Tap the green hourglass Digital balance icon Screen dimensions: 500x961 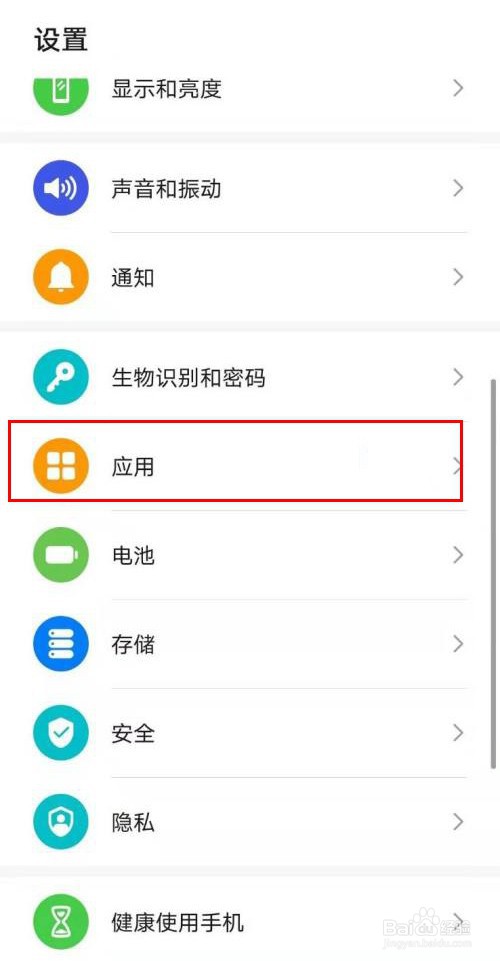click(61, 921)
